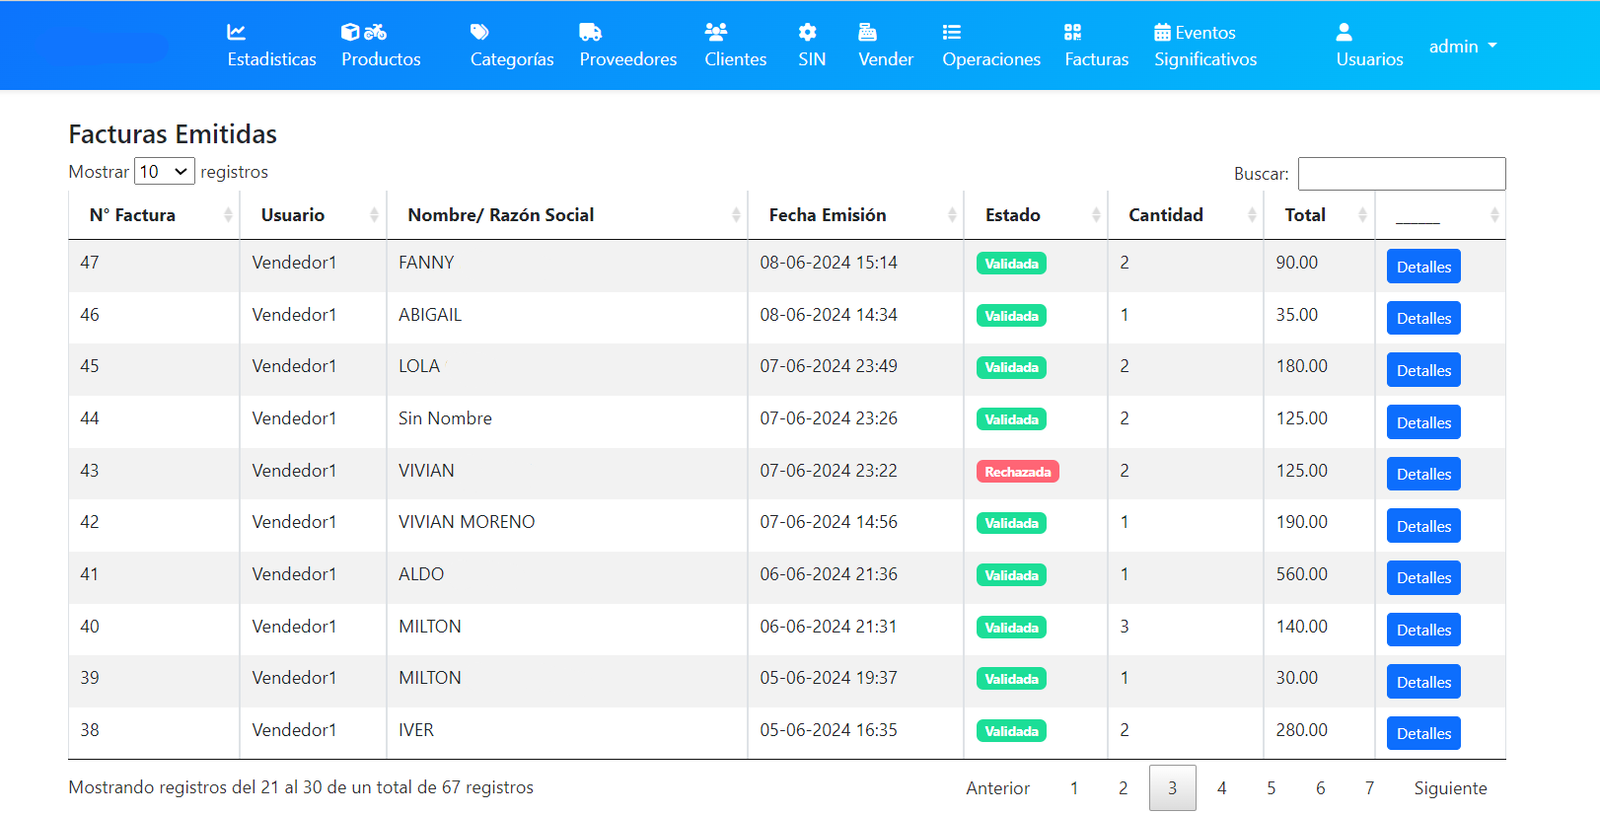This screenshot has height=830, width=1600.
Task: Click the Usuarios person icon
Action: (x=1344, y=32)
